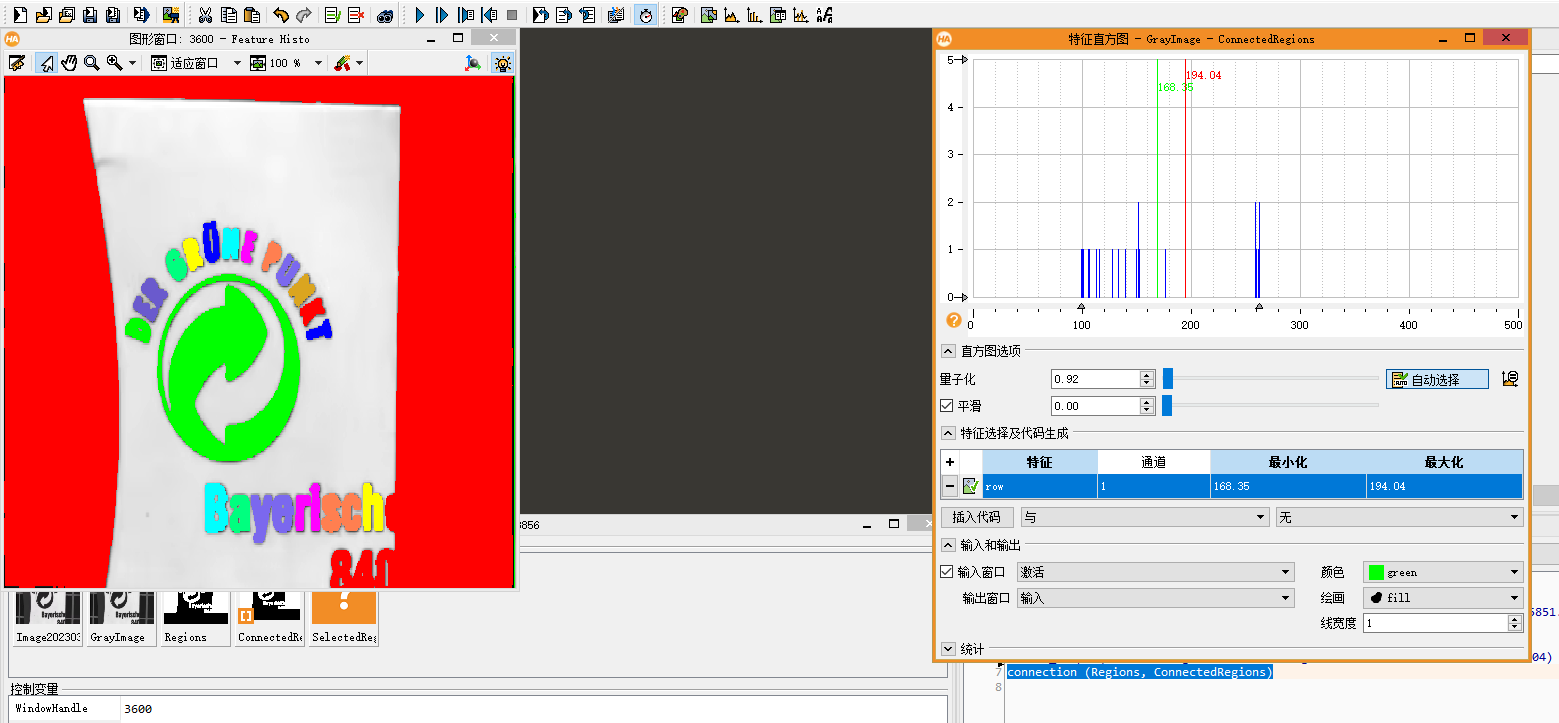Copy selection via the toolbar Copy icon
This screenshot has width=1559, height=723.
click(229, 15)
